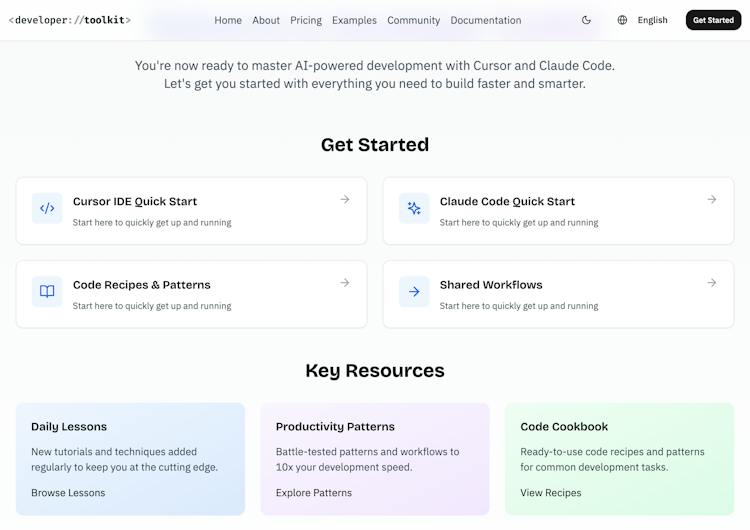Select the Code Cookbook card heading
Viewport: 750px width, 530px height.
click(564, 427)
